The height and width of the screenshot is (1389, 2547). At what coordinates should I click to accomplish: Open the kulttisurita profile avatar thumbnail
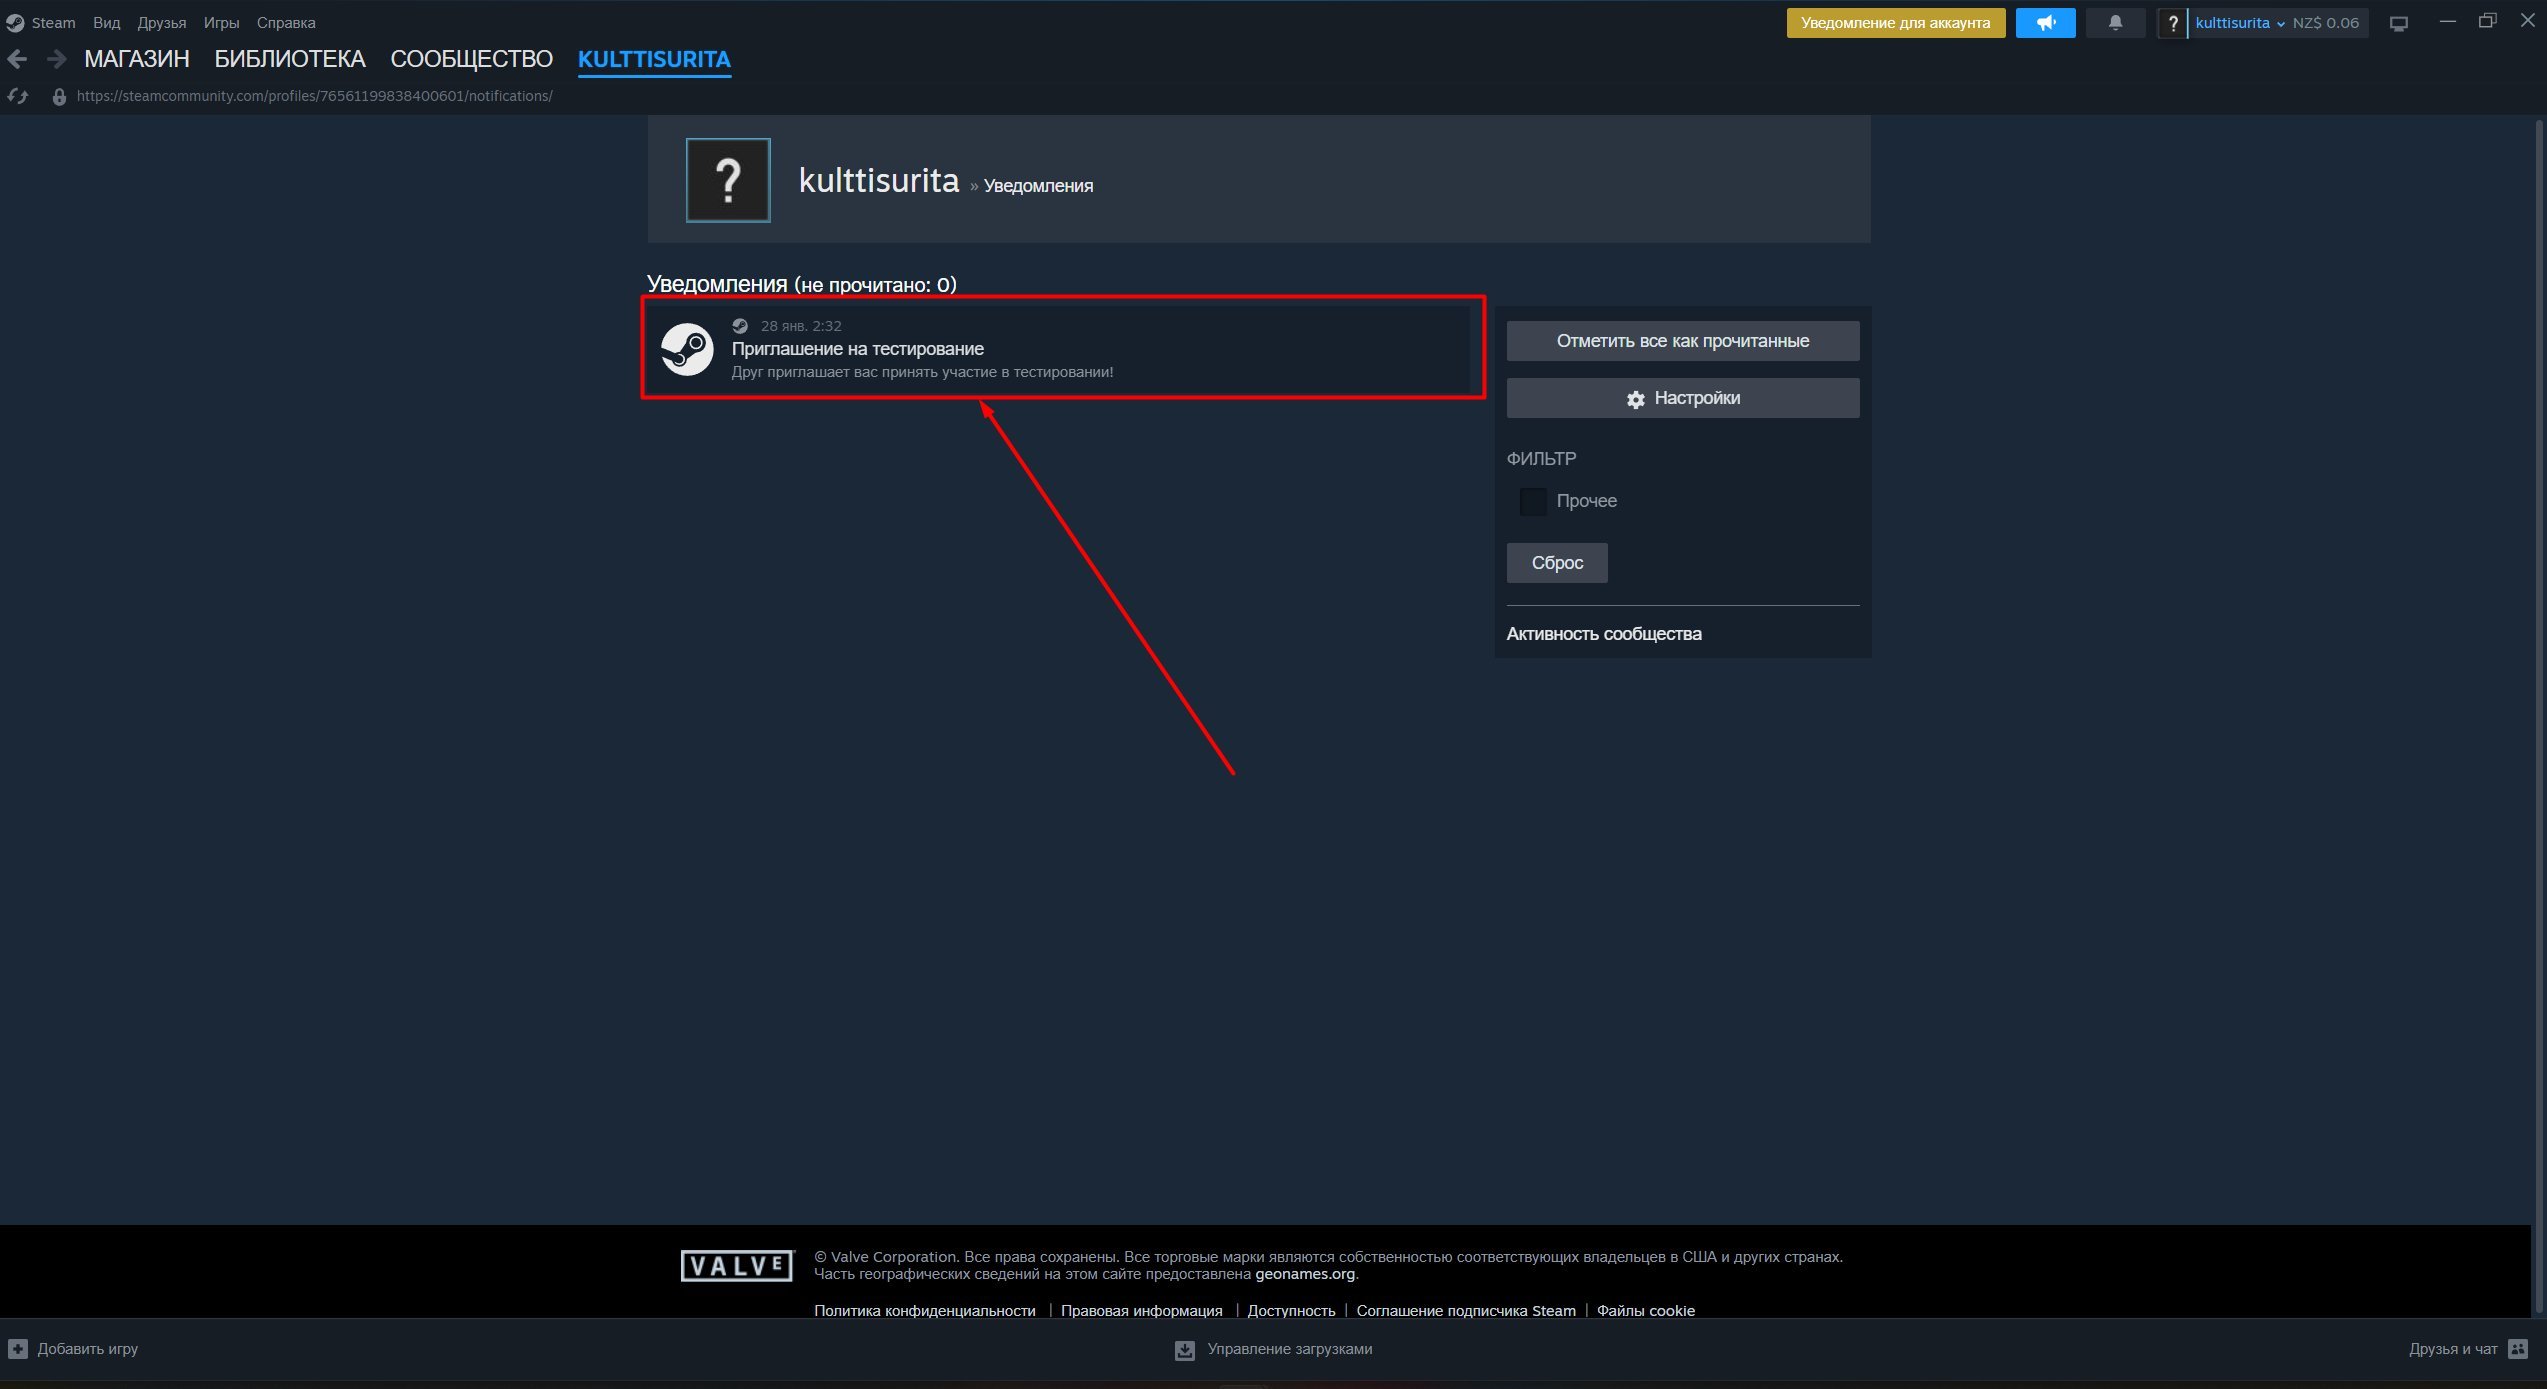728,180
